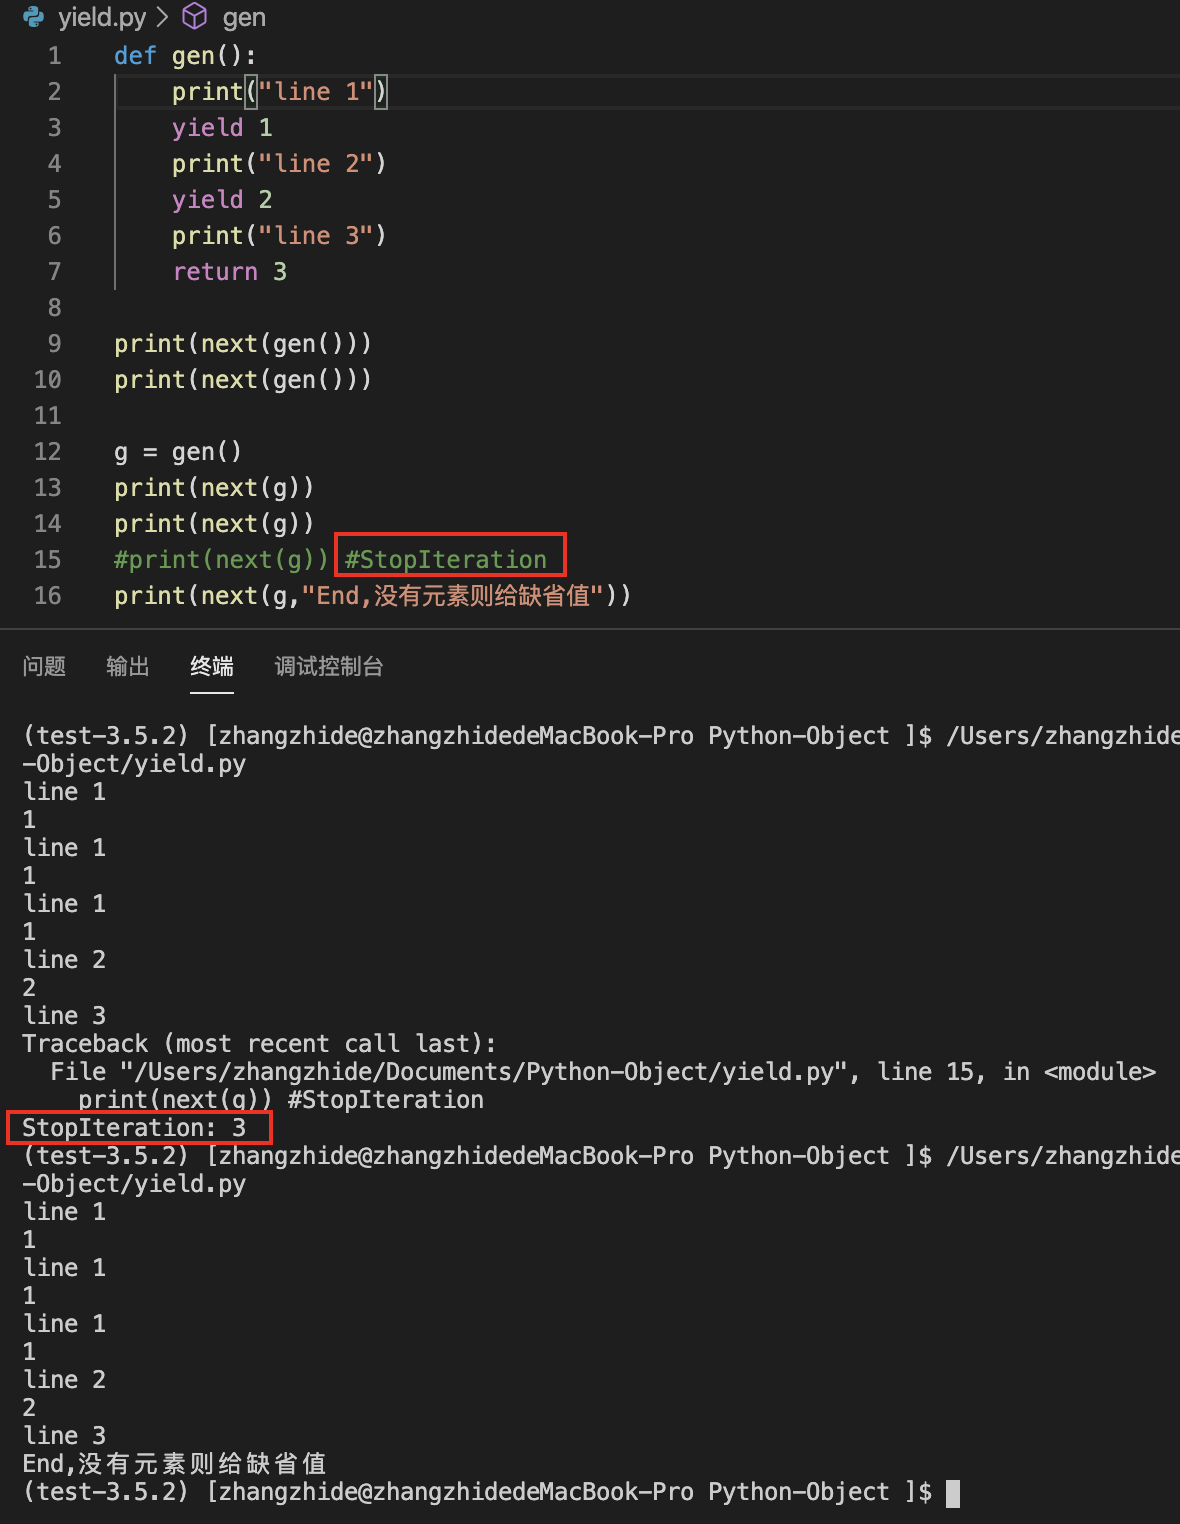Click 'def gen():' on line 1
Viewport: 1180px width, 1524px height.
185,56
